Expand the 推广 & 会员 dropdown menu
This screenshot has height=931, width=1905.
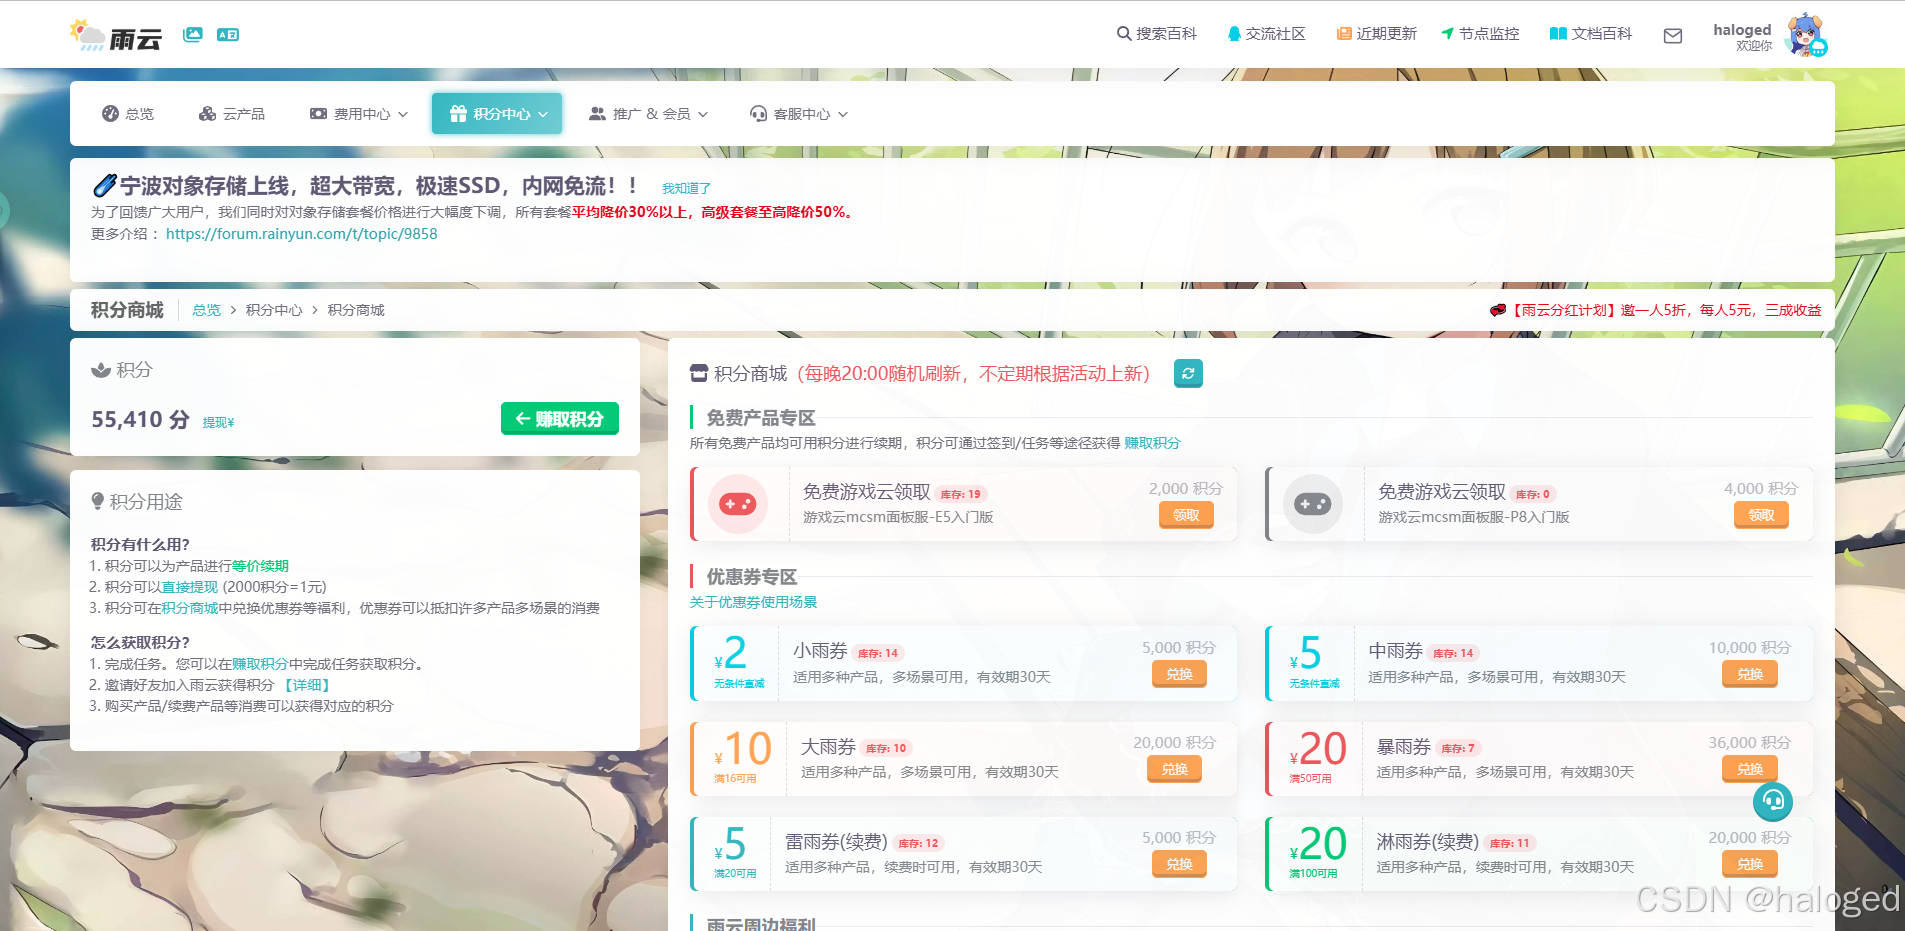pos(649,114)
